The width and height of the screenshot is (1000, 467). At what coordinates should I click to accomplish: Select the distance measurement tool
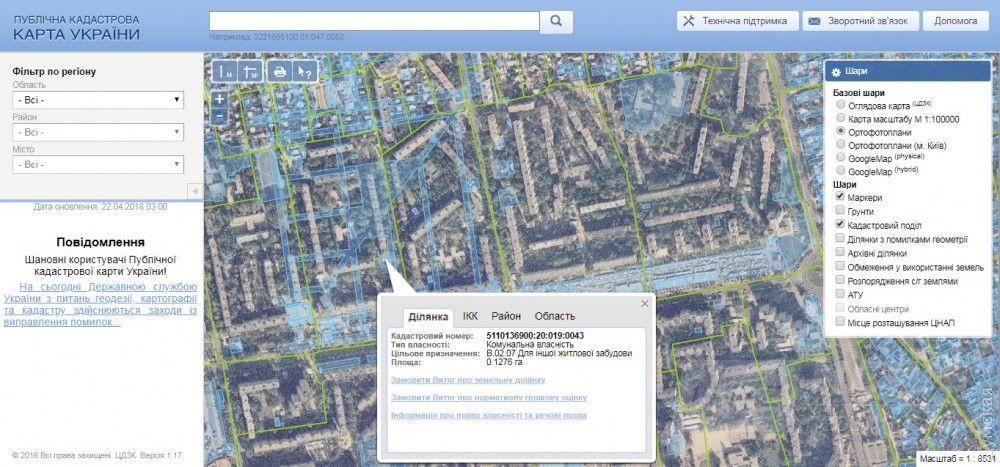point(225,72)
